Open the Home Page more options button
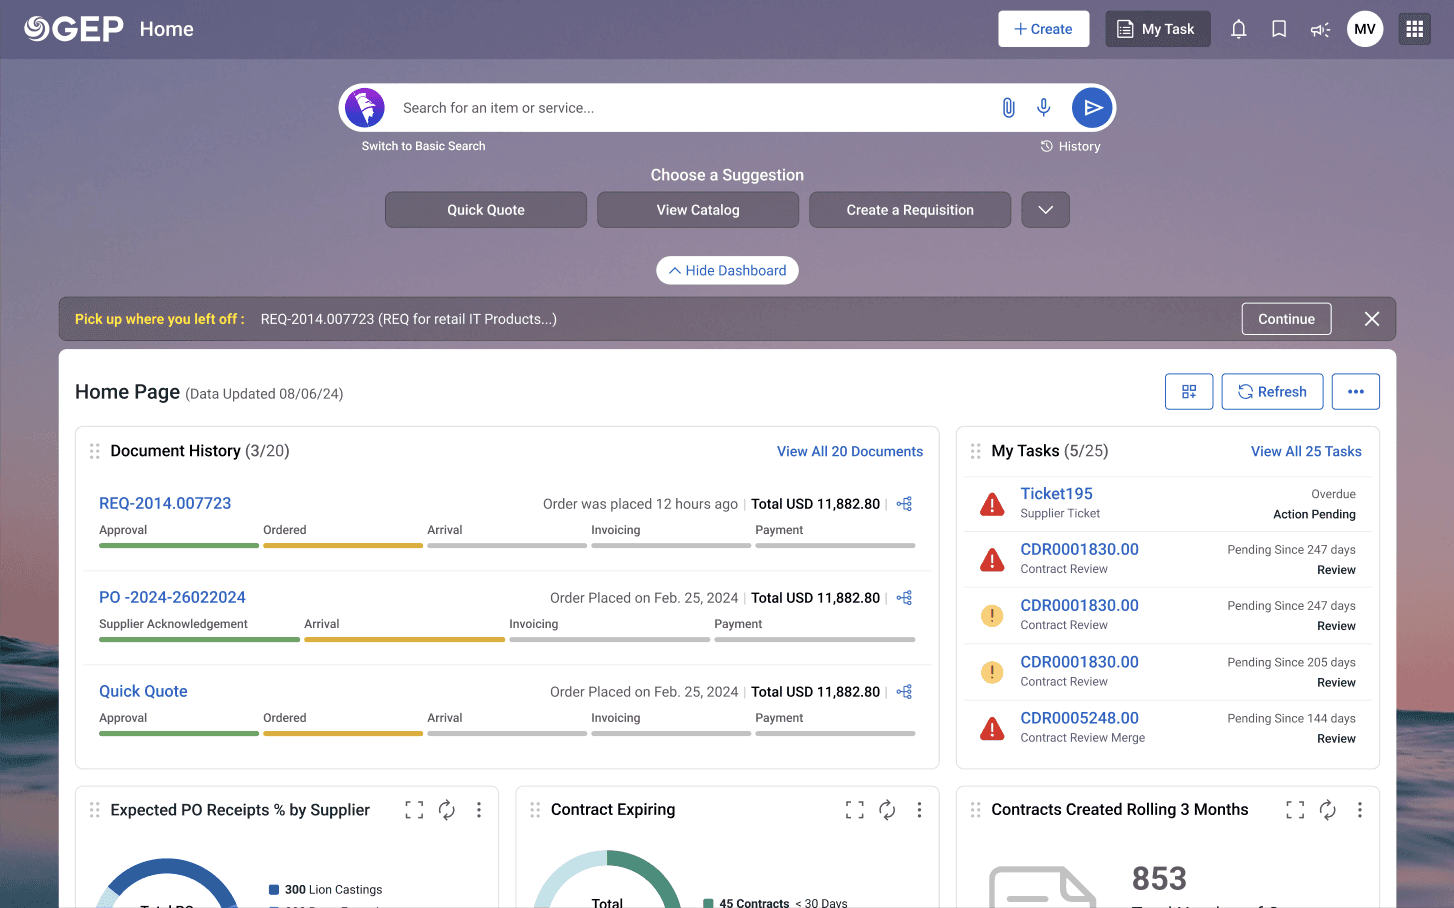The height and width of the screenshot is (908, 1454). (1356, 392)
